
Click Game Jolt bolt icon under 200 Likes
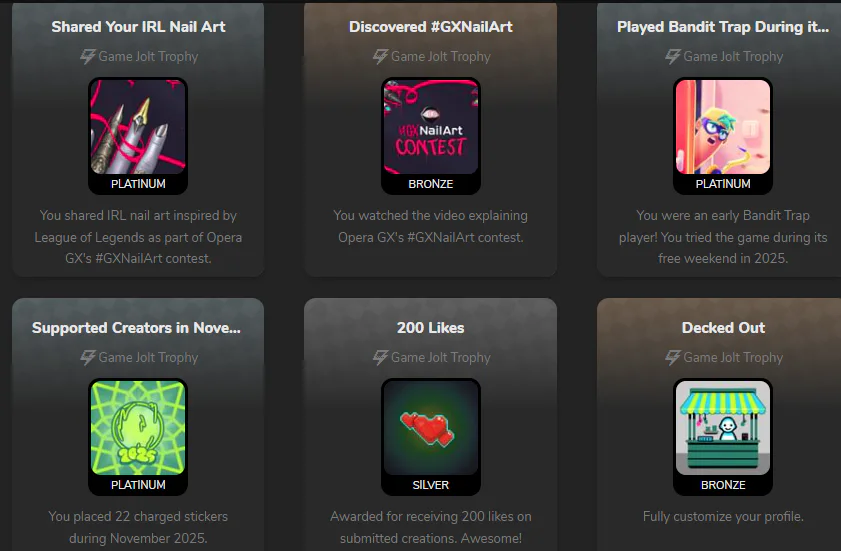[x=380, y=357]
